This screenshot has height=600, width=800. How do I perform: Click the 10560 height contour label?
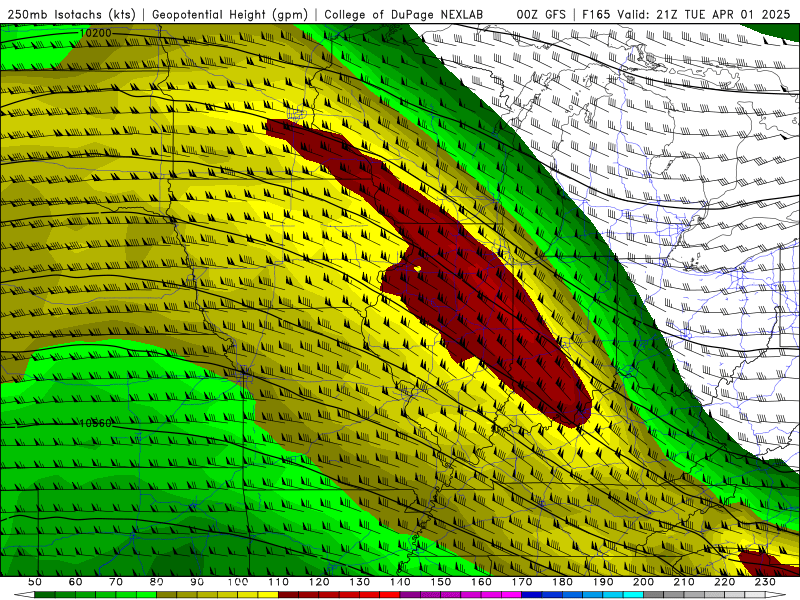[95, 423]
